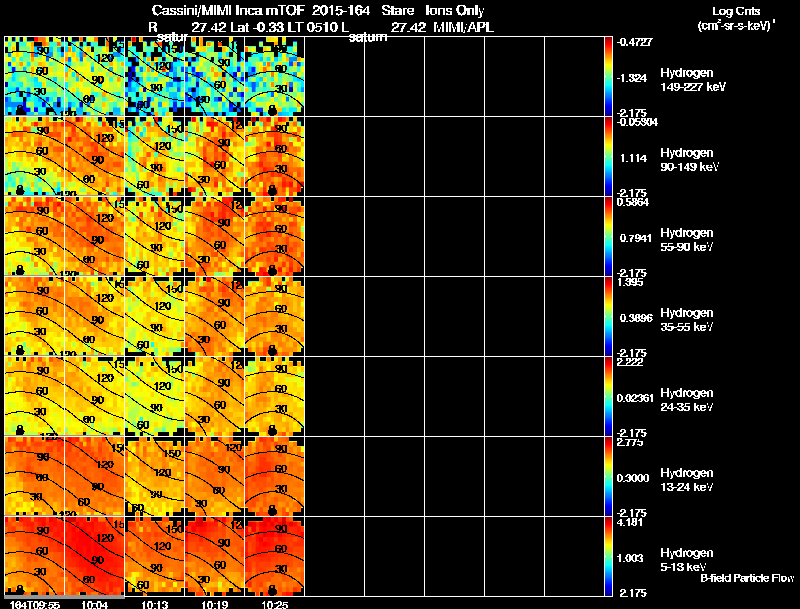Image resolution: width=800 pixels, height=609 pixels.
Task: Click Saturn marker in 13-24 keV 10:25 panel
Action: [272, 510]
